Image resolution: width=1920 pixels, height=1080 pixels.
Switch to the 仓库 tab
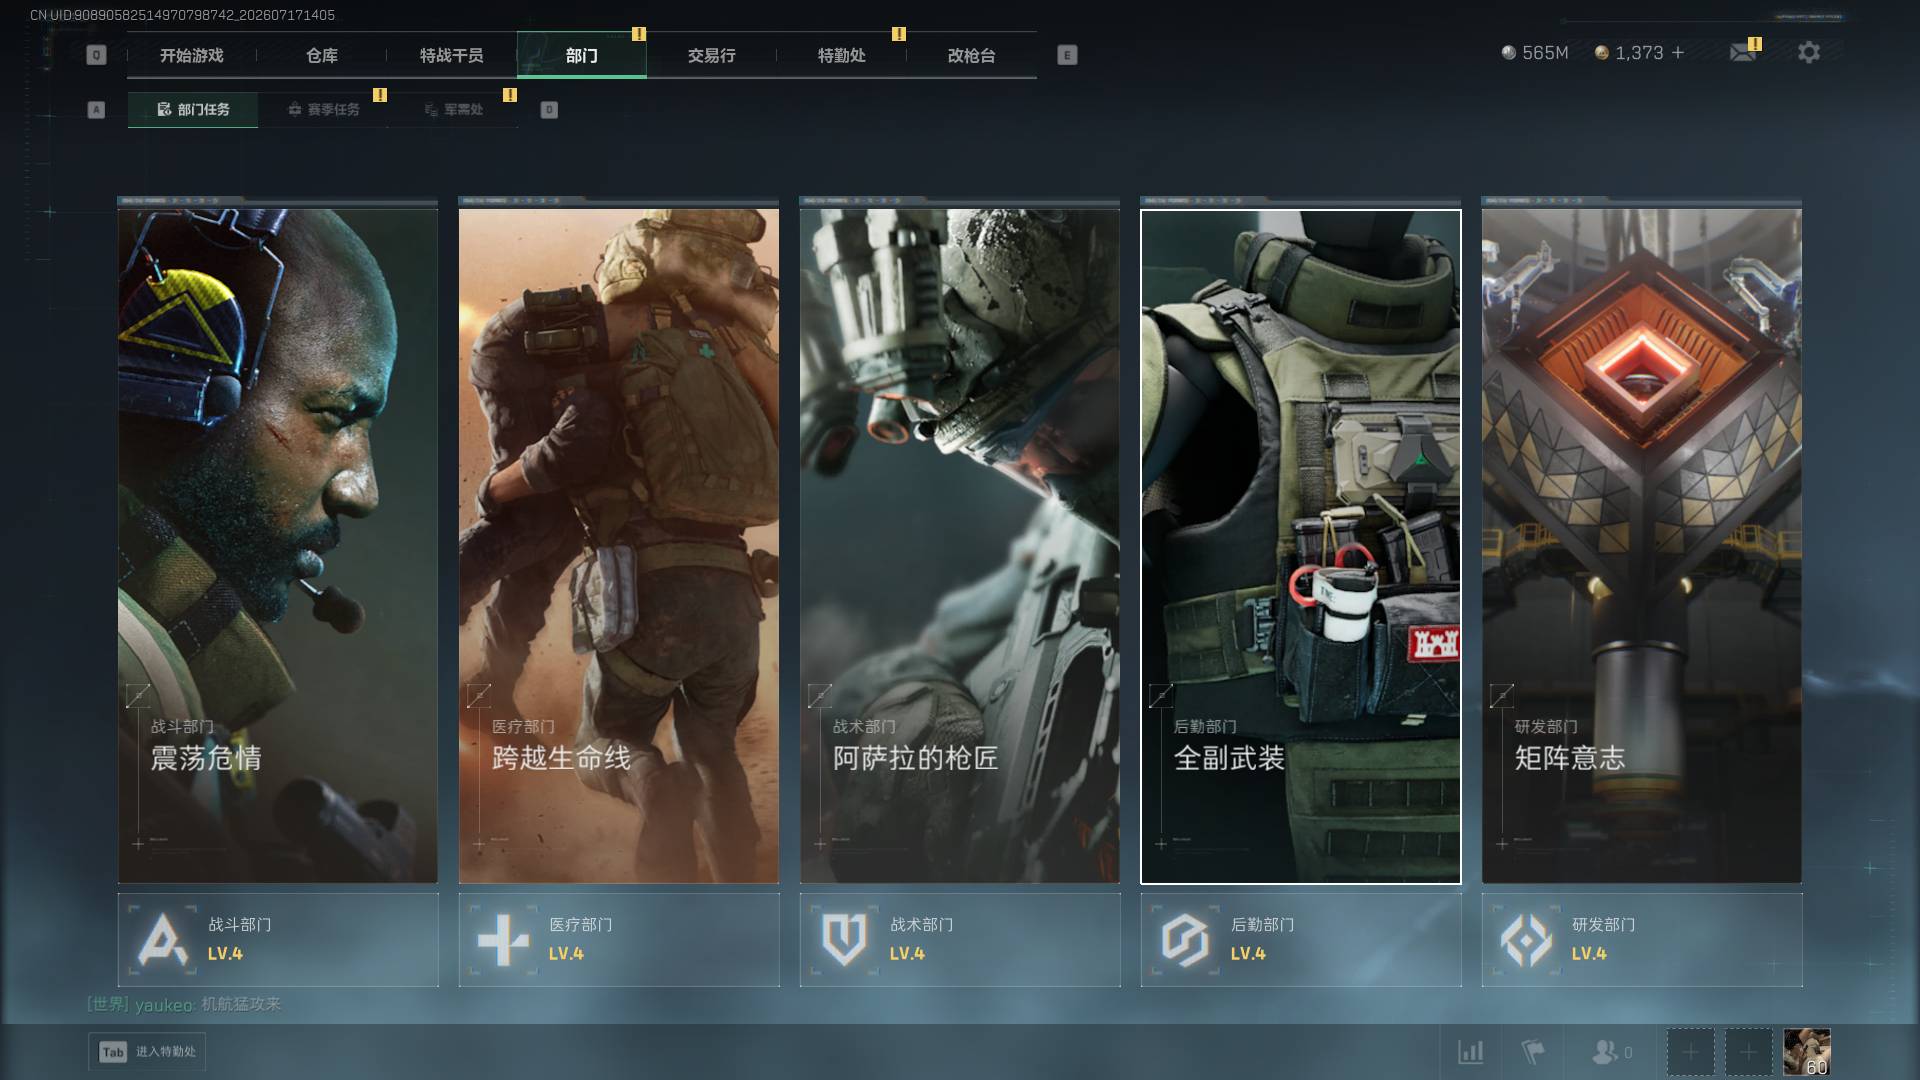tap(322, 55)
